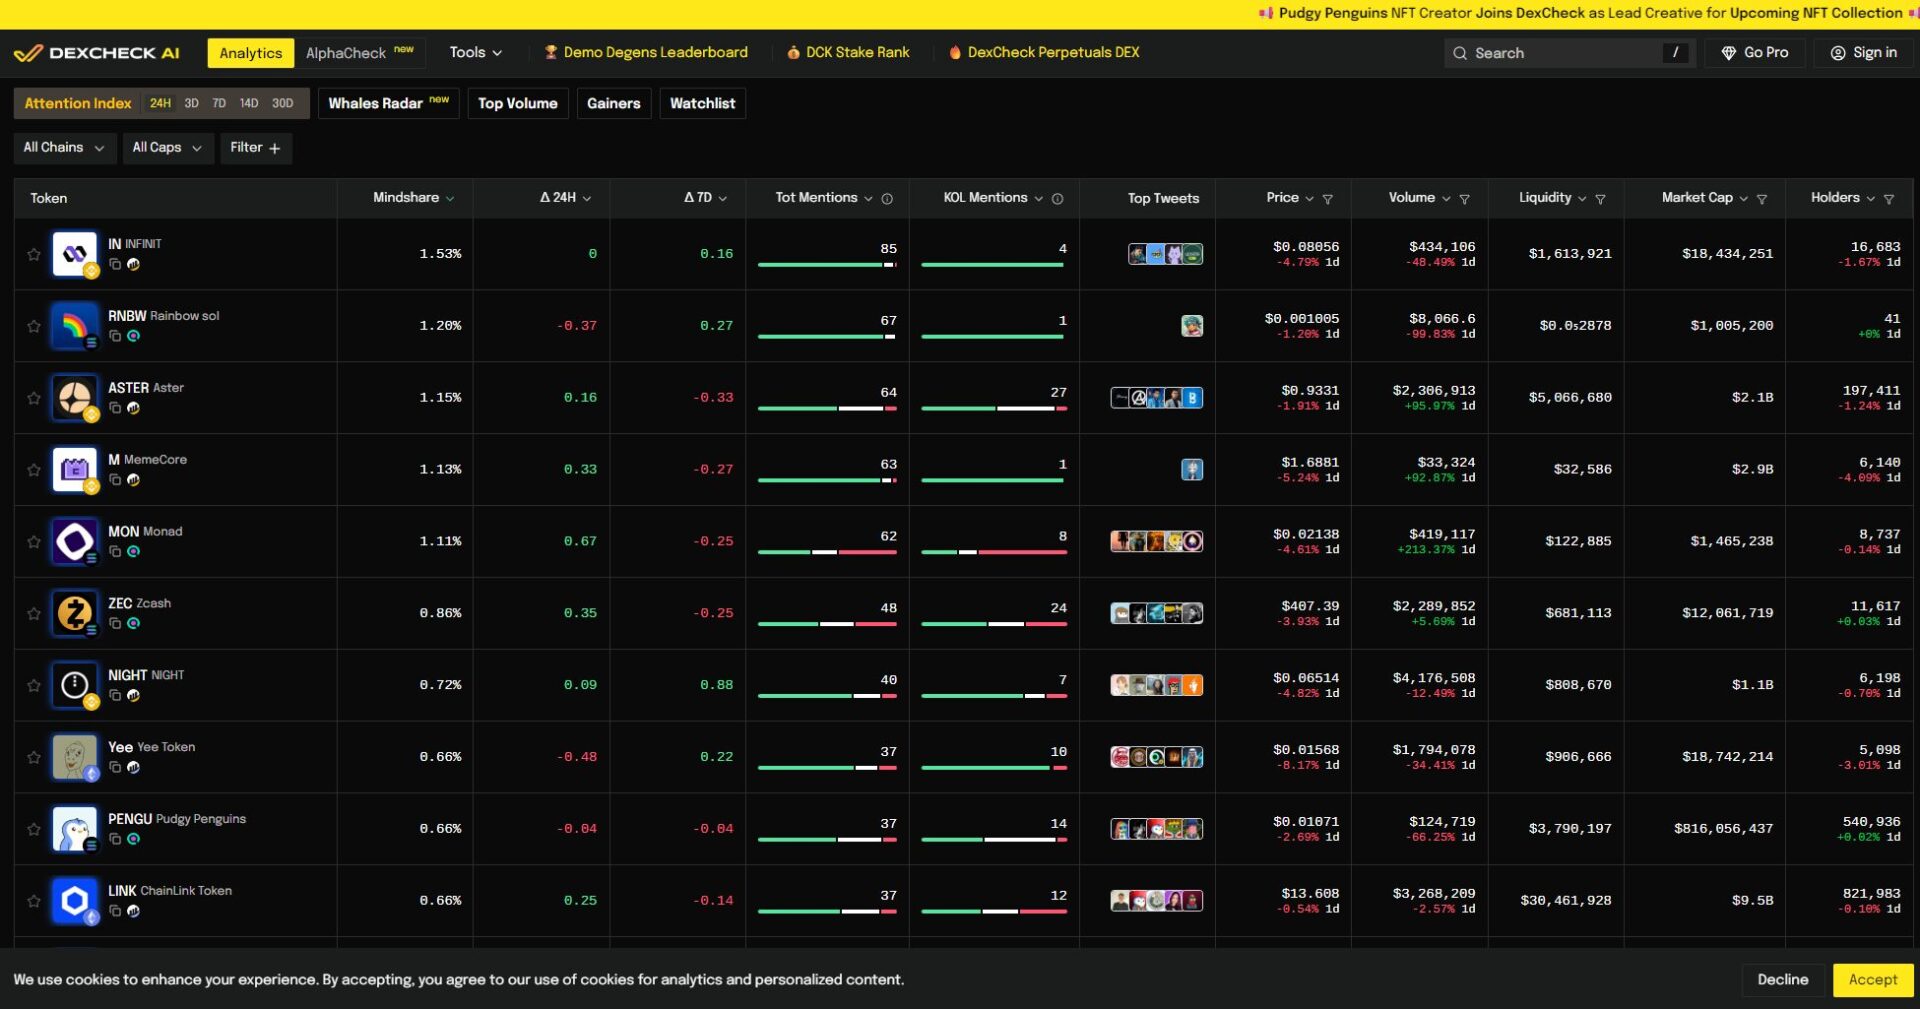Open the Market Cap column filter funnel
1920x1009 pixels.
(1761, 199)
